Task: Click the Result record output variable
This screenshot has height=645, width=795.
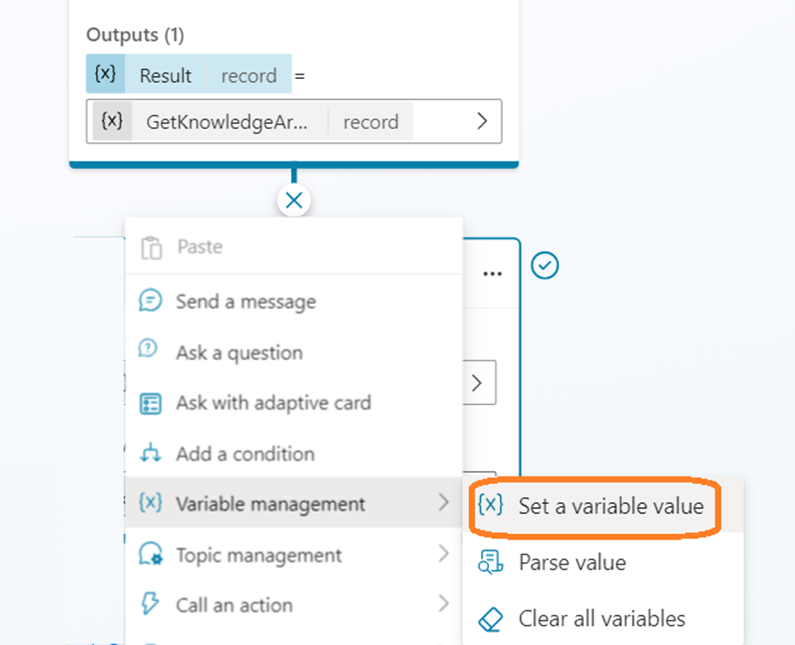Action: click(189, 75)
